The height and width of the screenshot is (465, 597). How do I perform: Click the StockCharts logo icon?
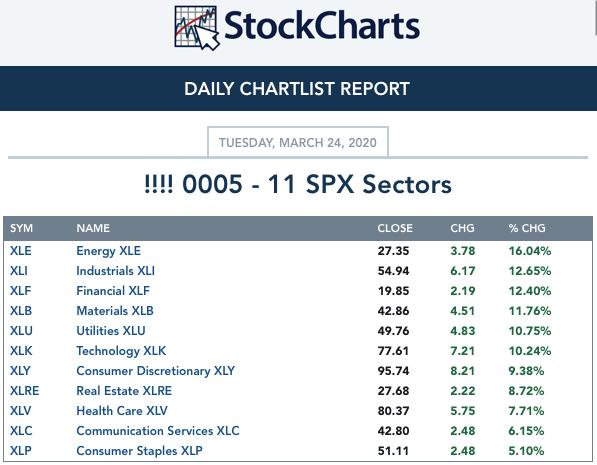(197, 28)
